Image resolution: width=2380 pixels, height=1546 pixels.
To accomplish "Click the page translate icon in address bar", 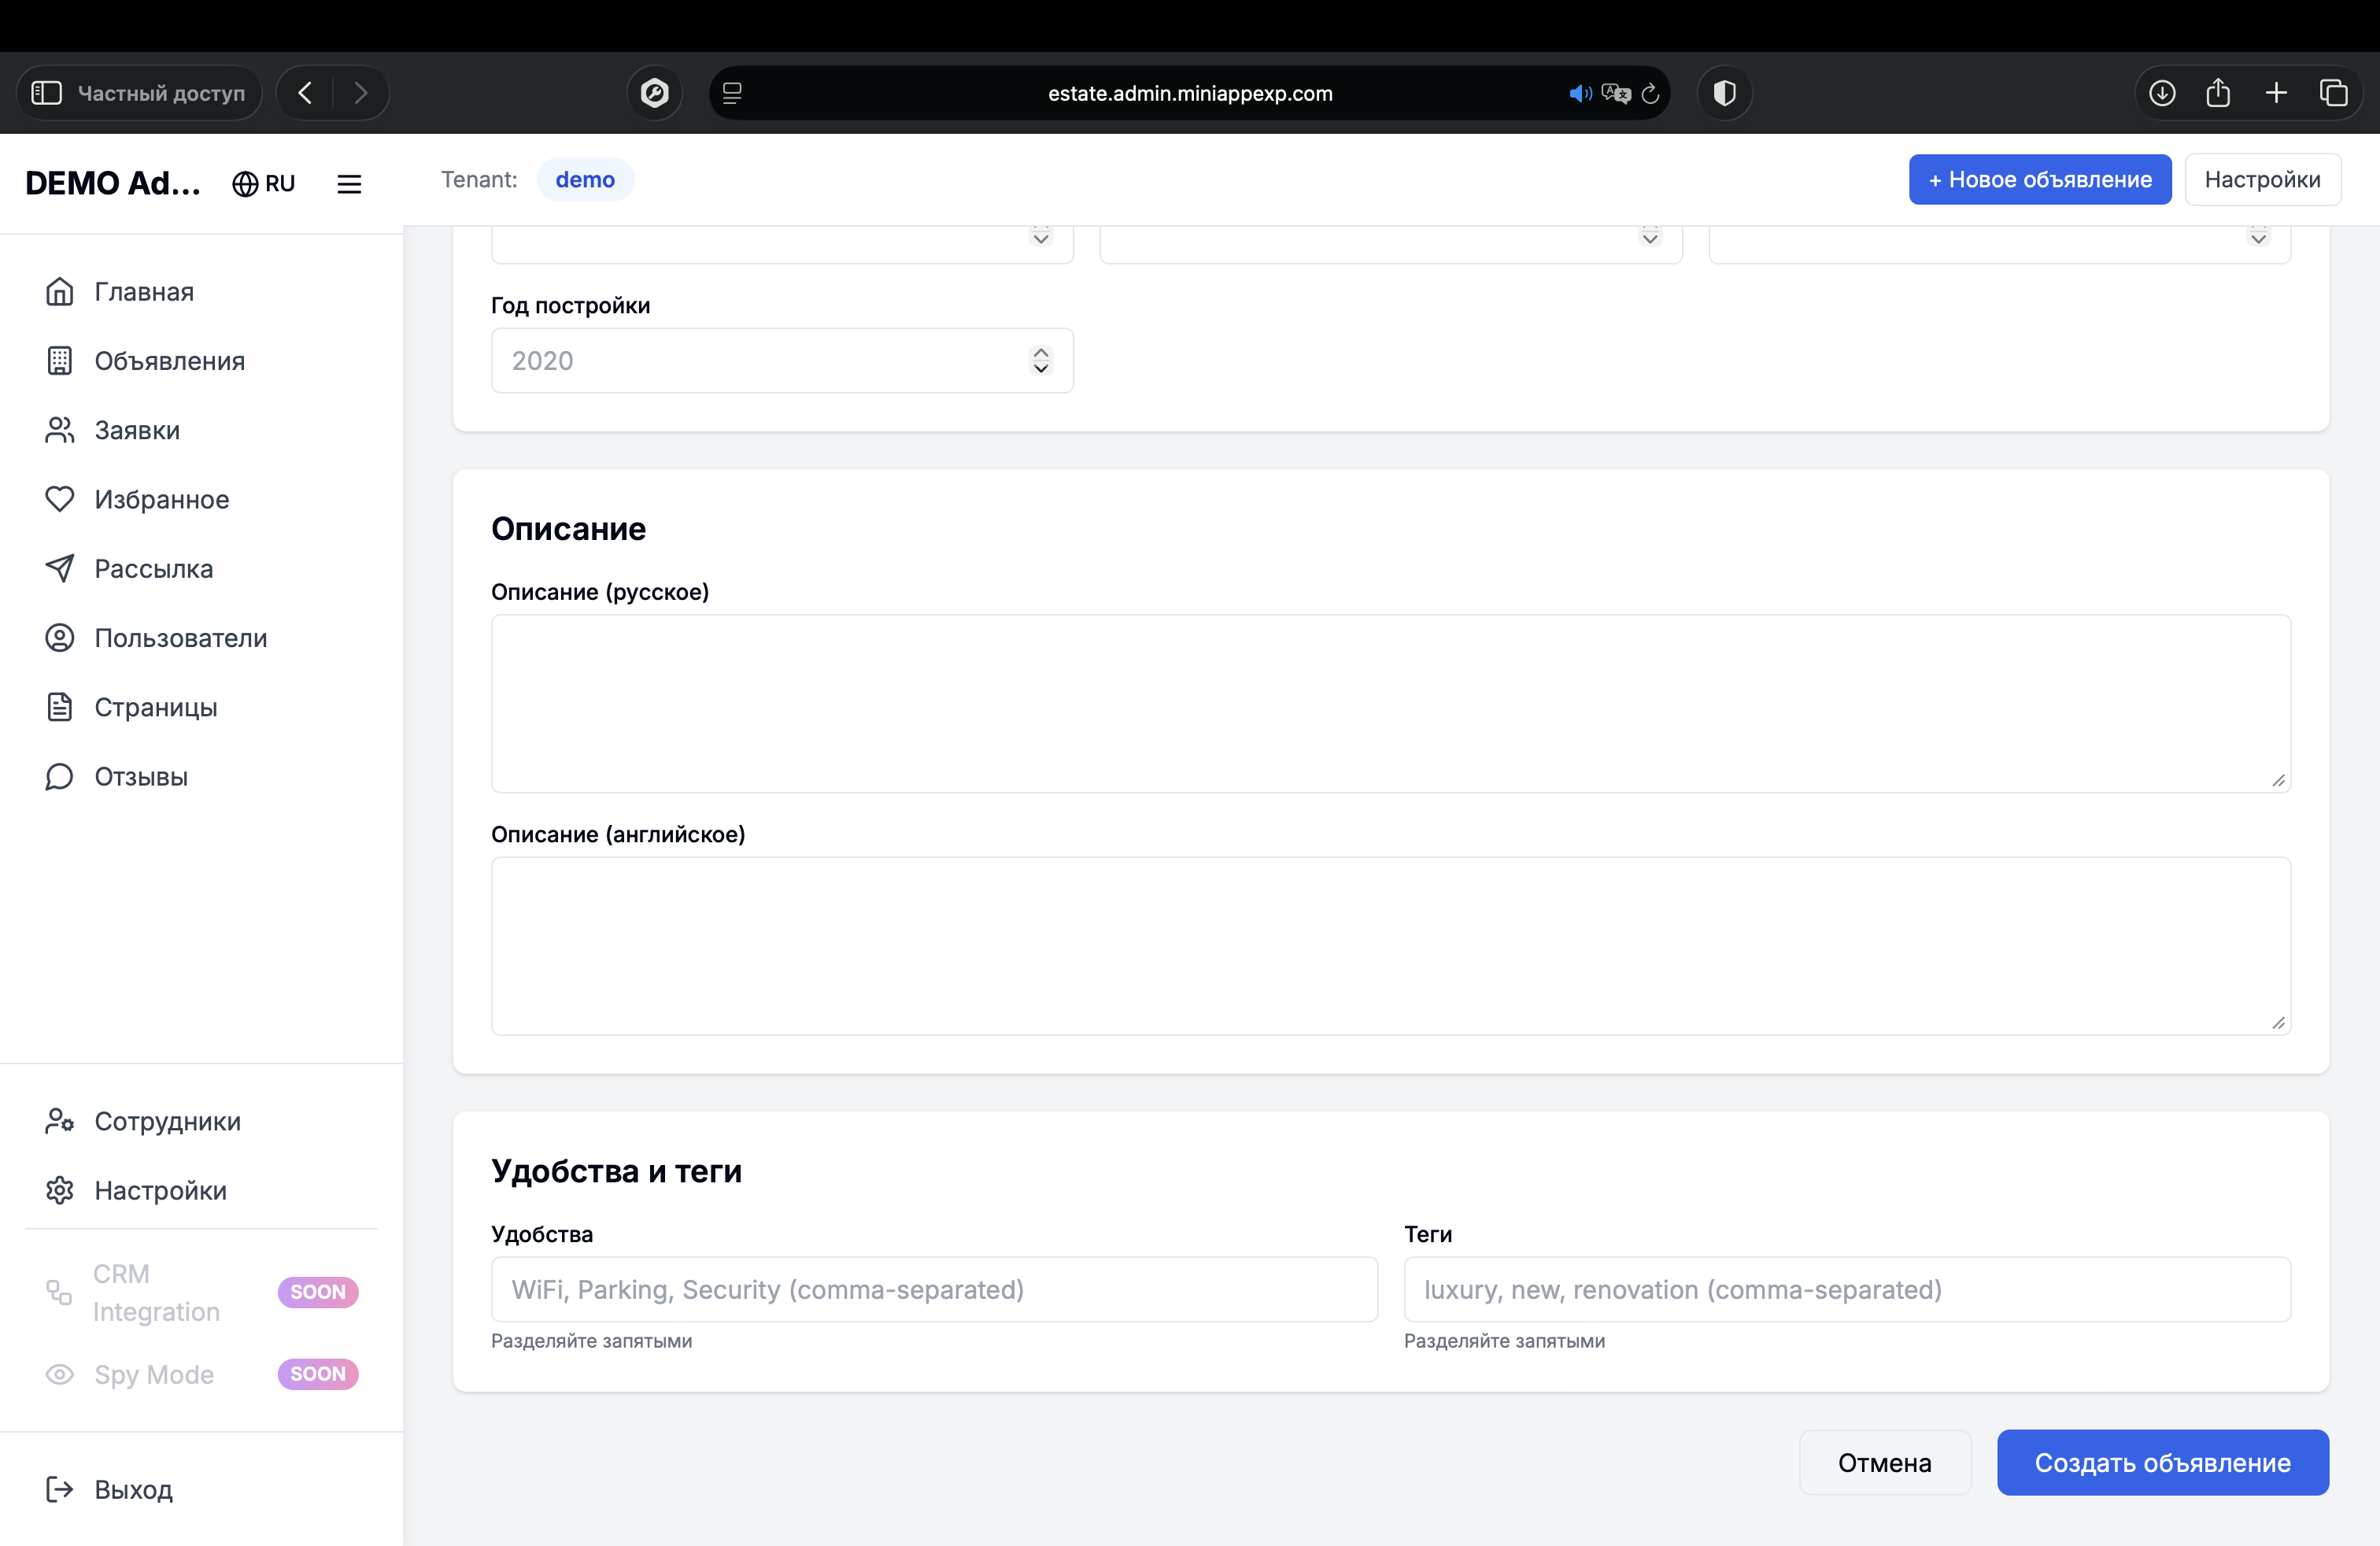I will click(1615, 93).
